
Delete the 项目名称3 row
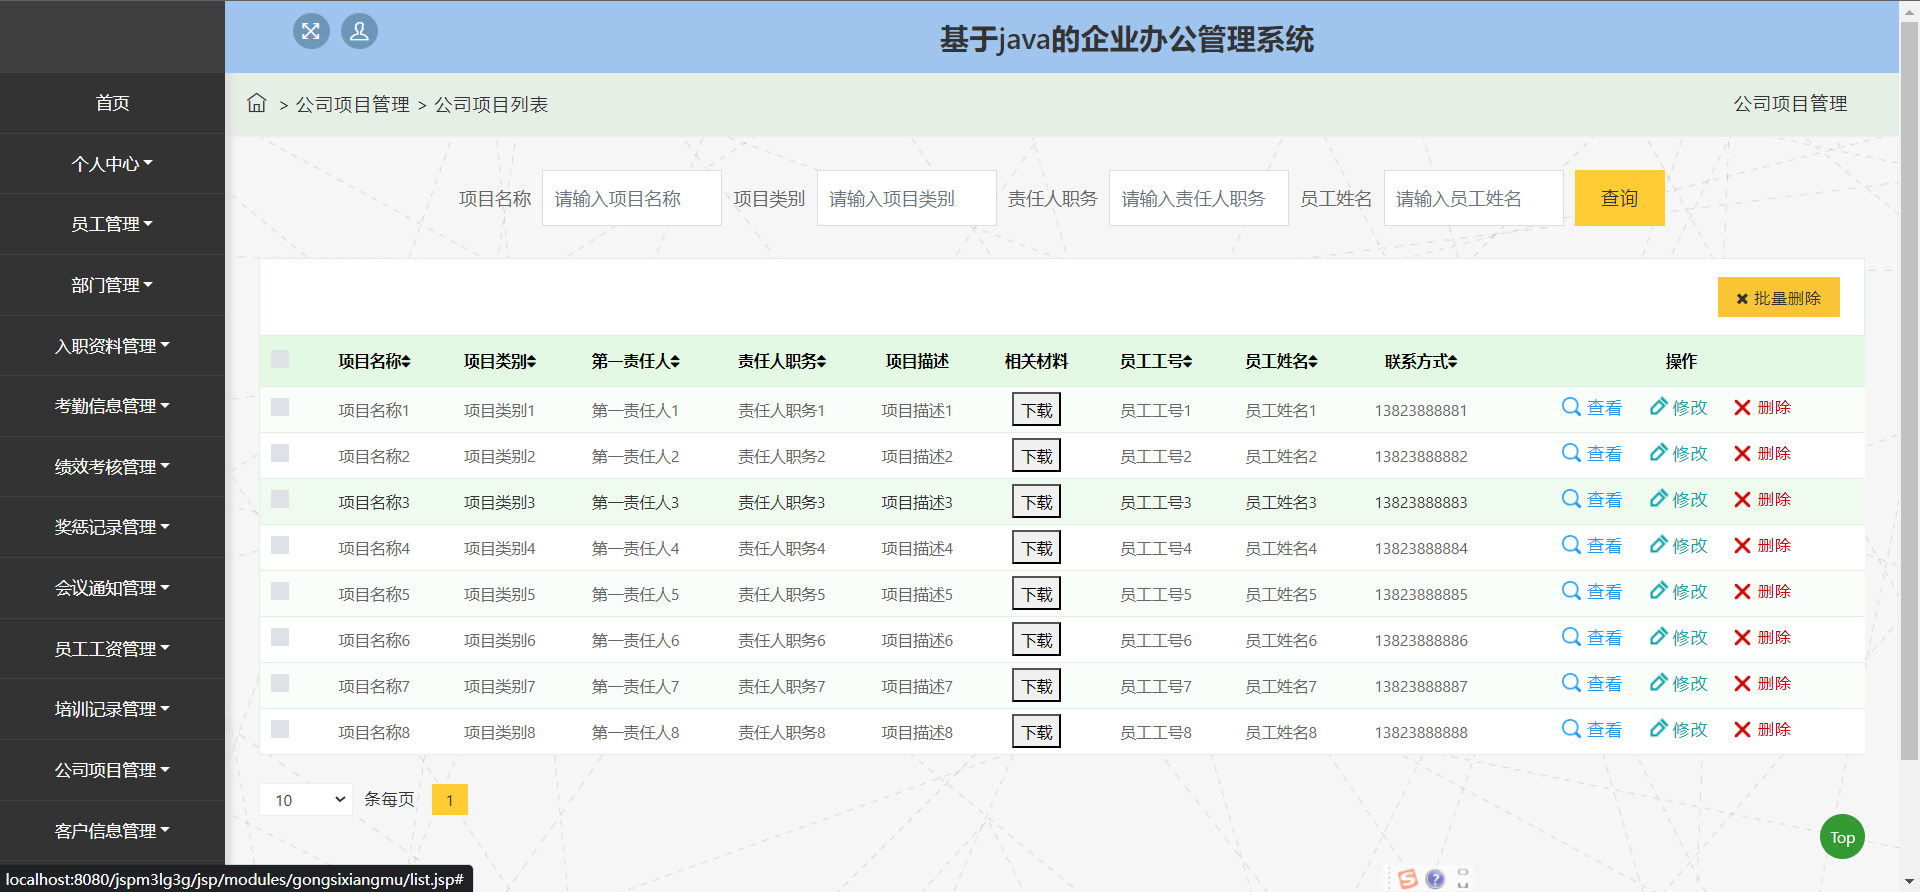coord(1762,499)
